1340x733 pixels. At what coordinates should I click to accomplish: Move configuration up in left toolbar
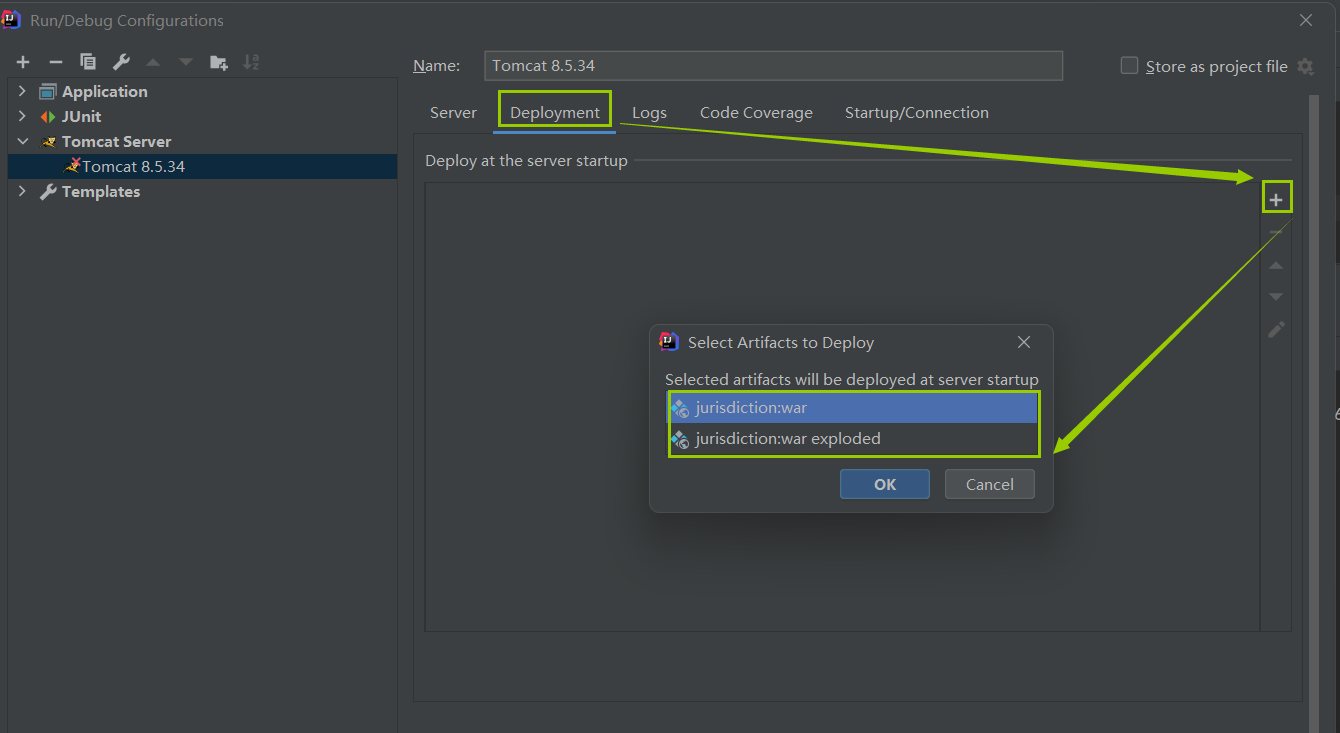click(153, 62)
